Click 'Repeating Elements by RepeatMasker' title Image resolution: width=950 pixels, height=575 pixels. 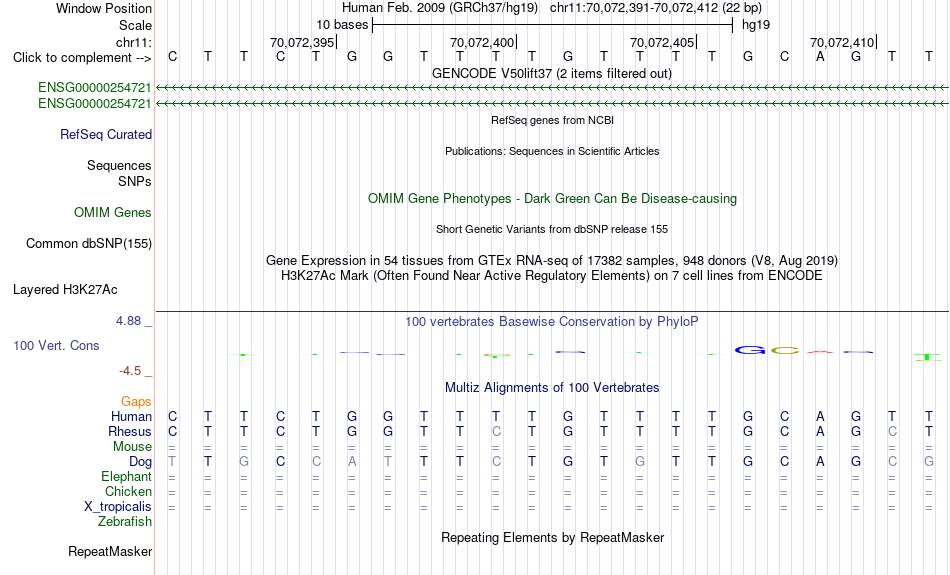click(x=552, y=537)
